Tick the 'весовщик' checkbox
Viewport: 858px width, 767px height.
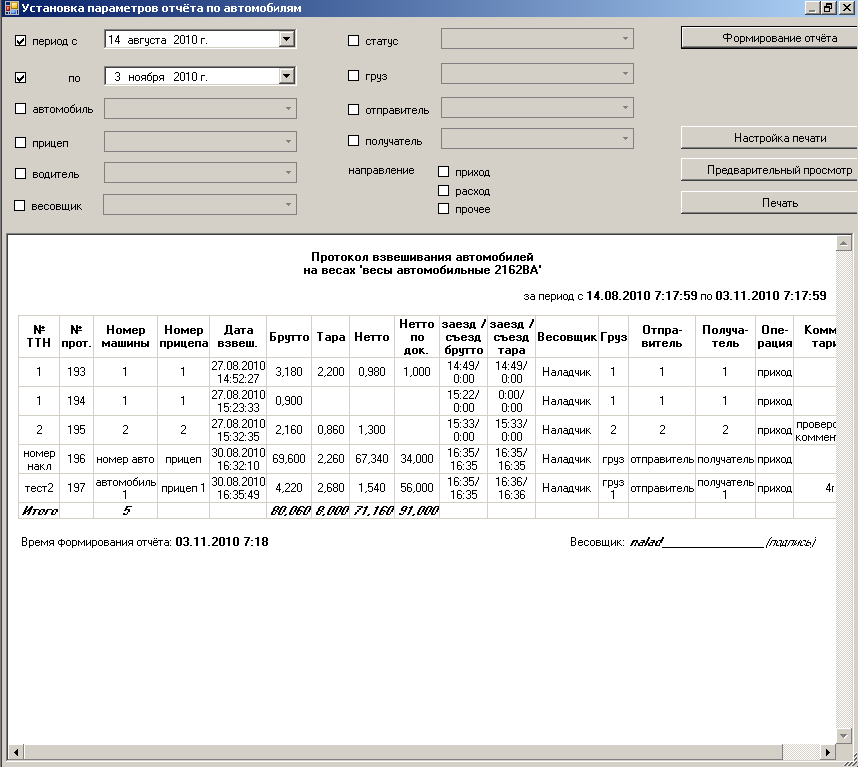20,206
